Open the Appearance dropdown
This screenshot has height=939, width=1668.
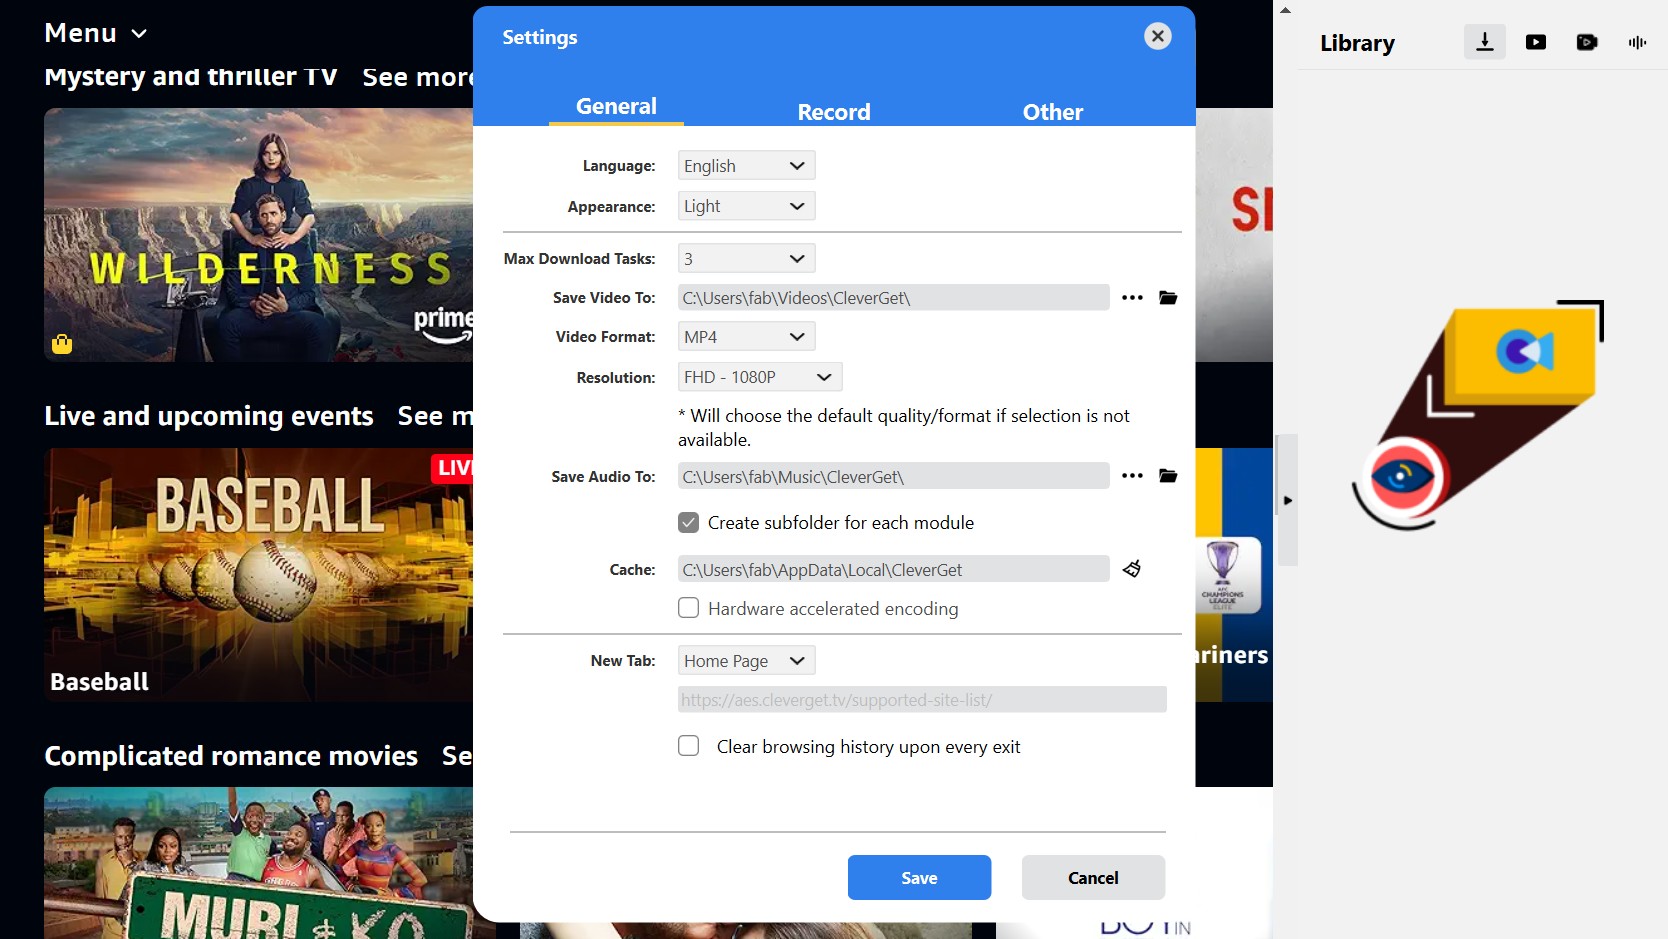[x=747, y=206]
